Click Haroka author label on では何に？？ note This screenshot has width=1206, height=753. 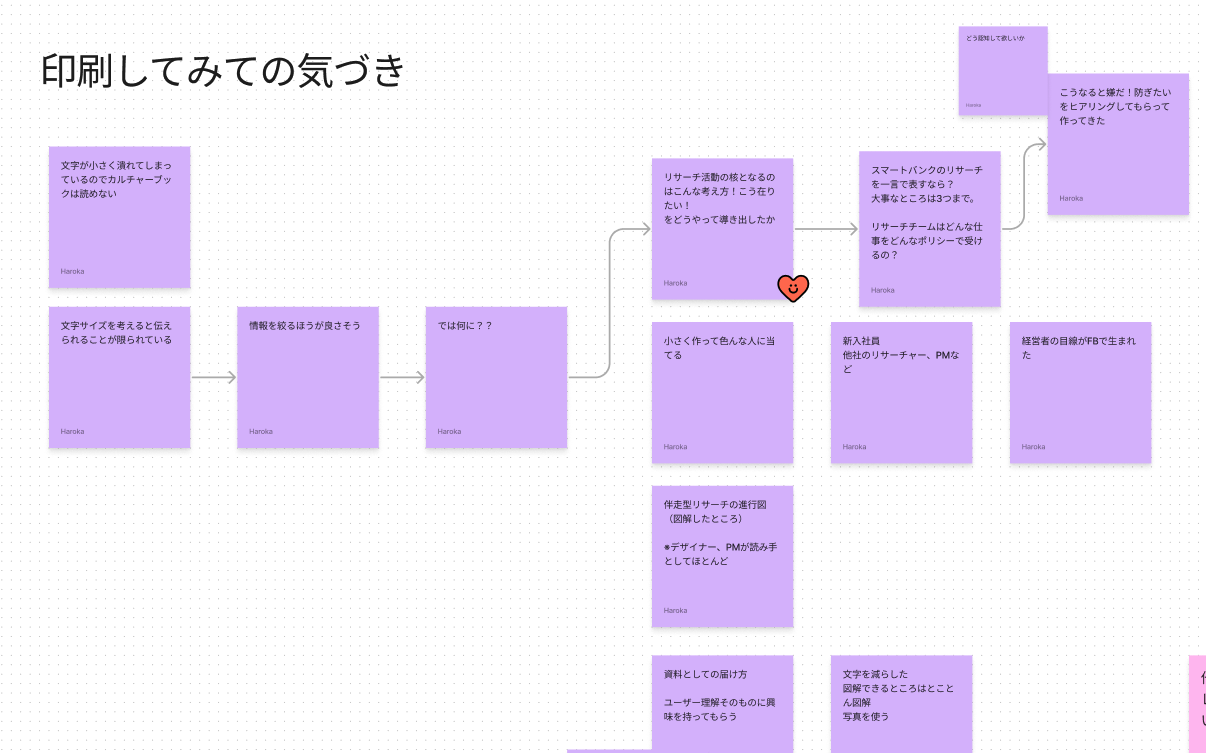point(449,431)
